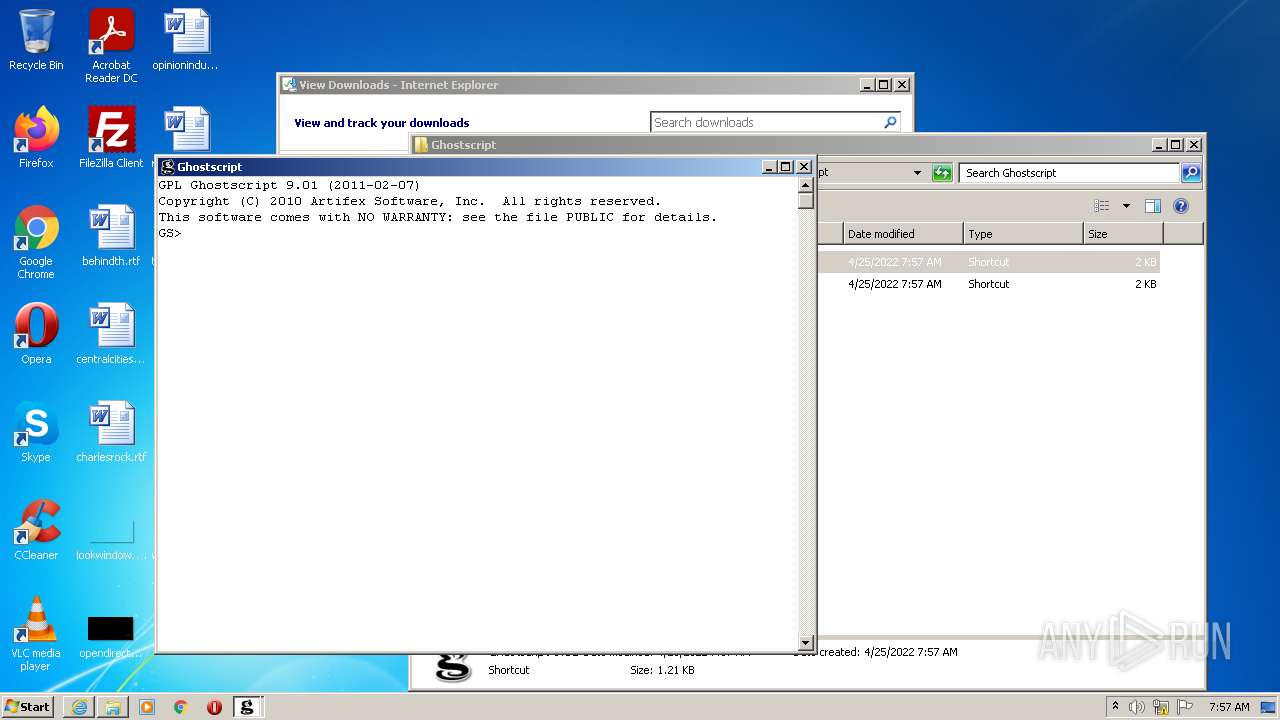Launch VLC media player shortcut
The image size is (1280, 720).
click(36, 634)
